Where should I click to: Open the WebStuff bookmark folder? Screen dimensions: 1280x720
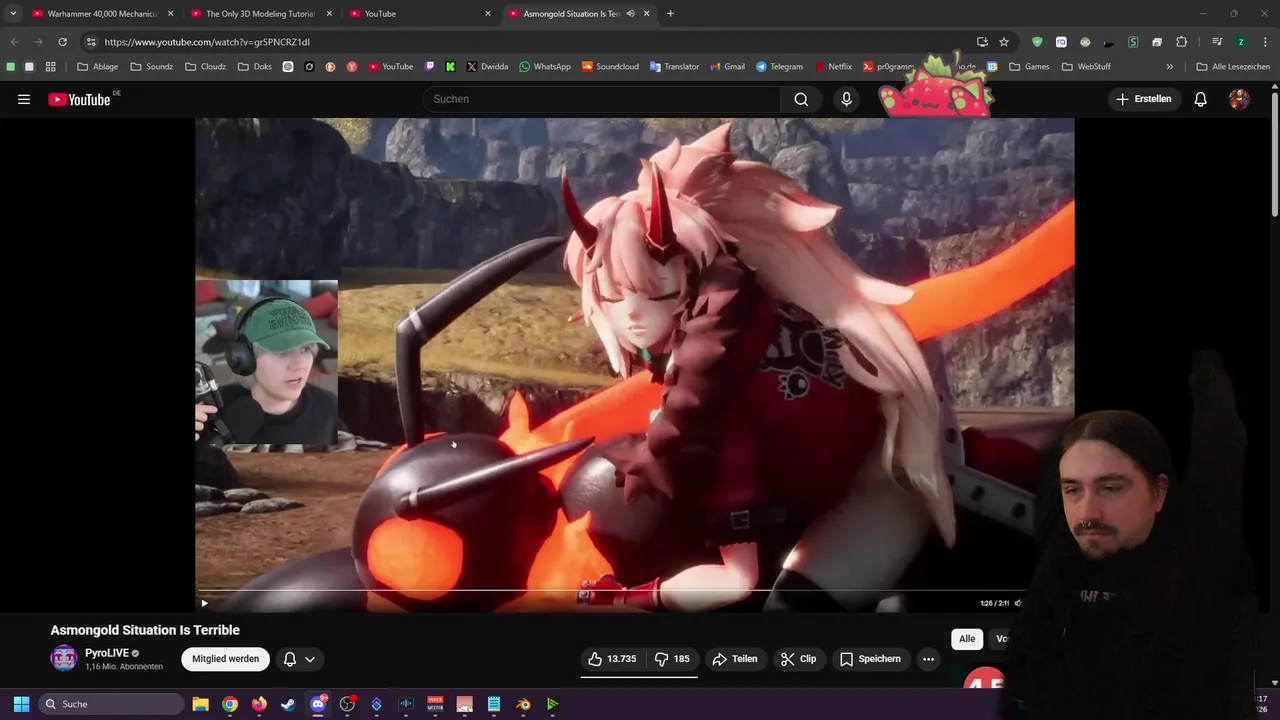point(1087,67)
